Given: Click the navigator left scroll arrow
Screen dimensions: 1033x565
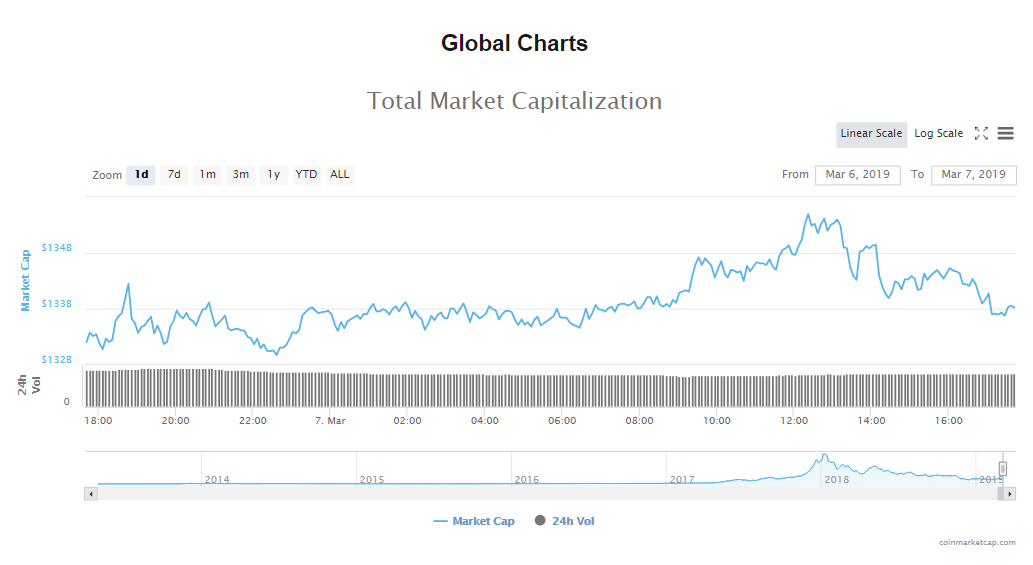Looking at the screenshot, I should pos(91,494).
